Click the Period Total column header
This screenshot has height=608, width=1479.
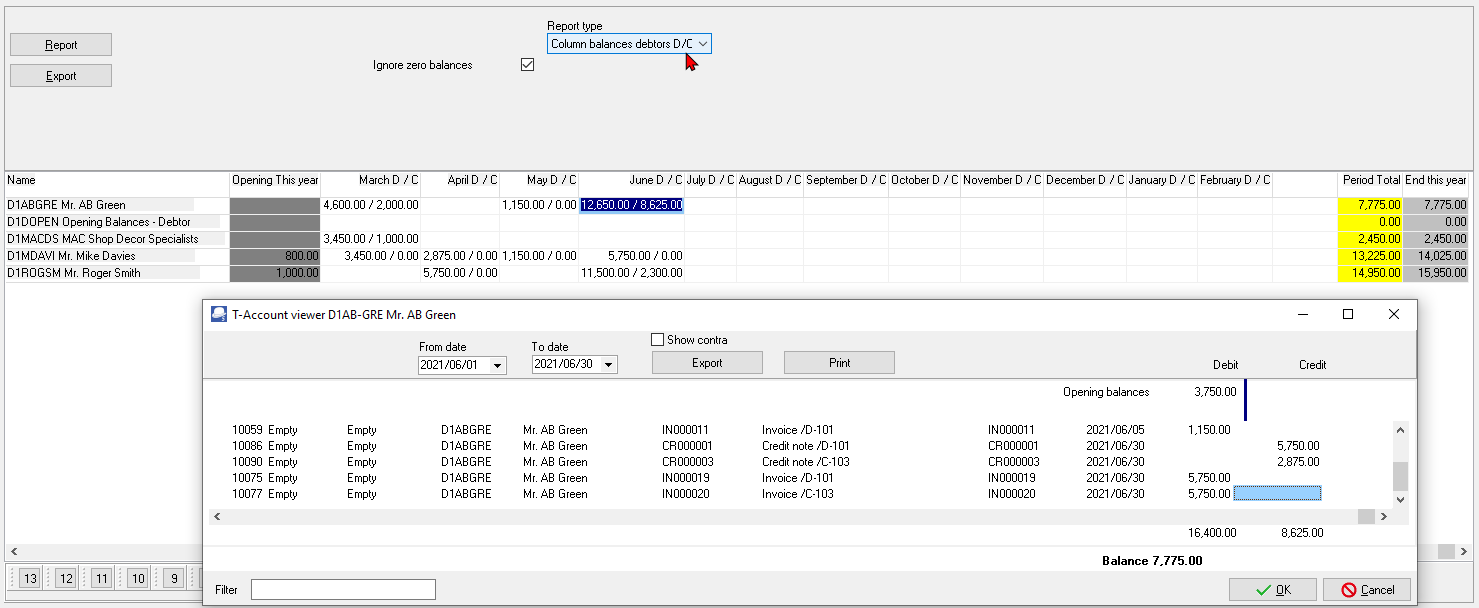[1371, 180]
